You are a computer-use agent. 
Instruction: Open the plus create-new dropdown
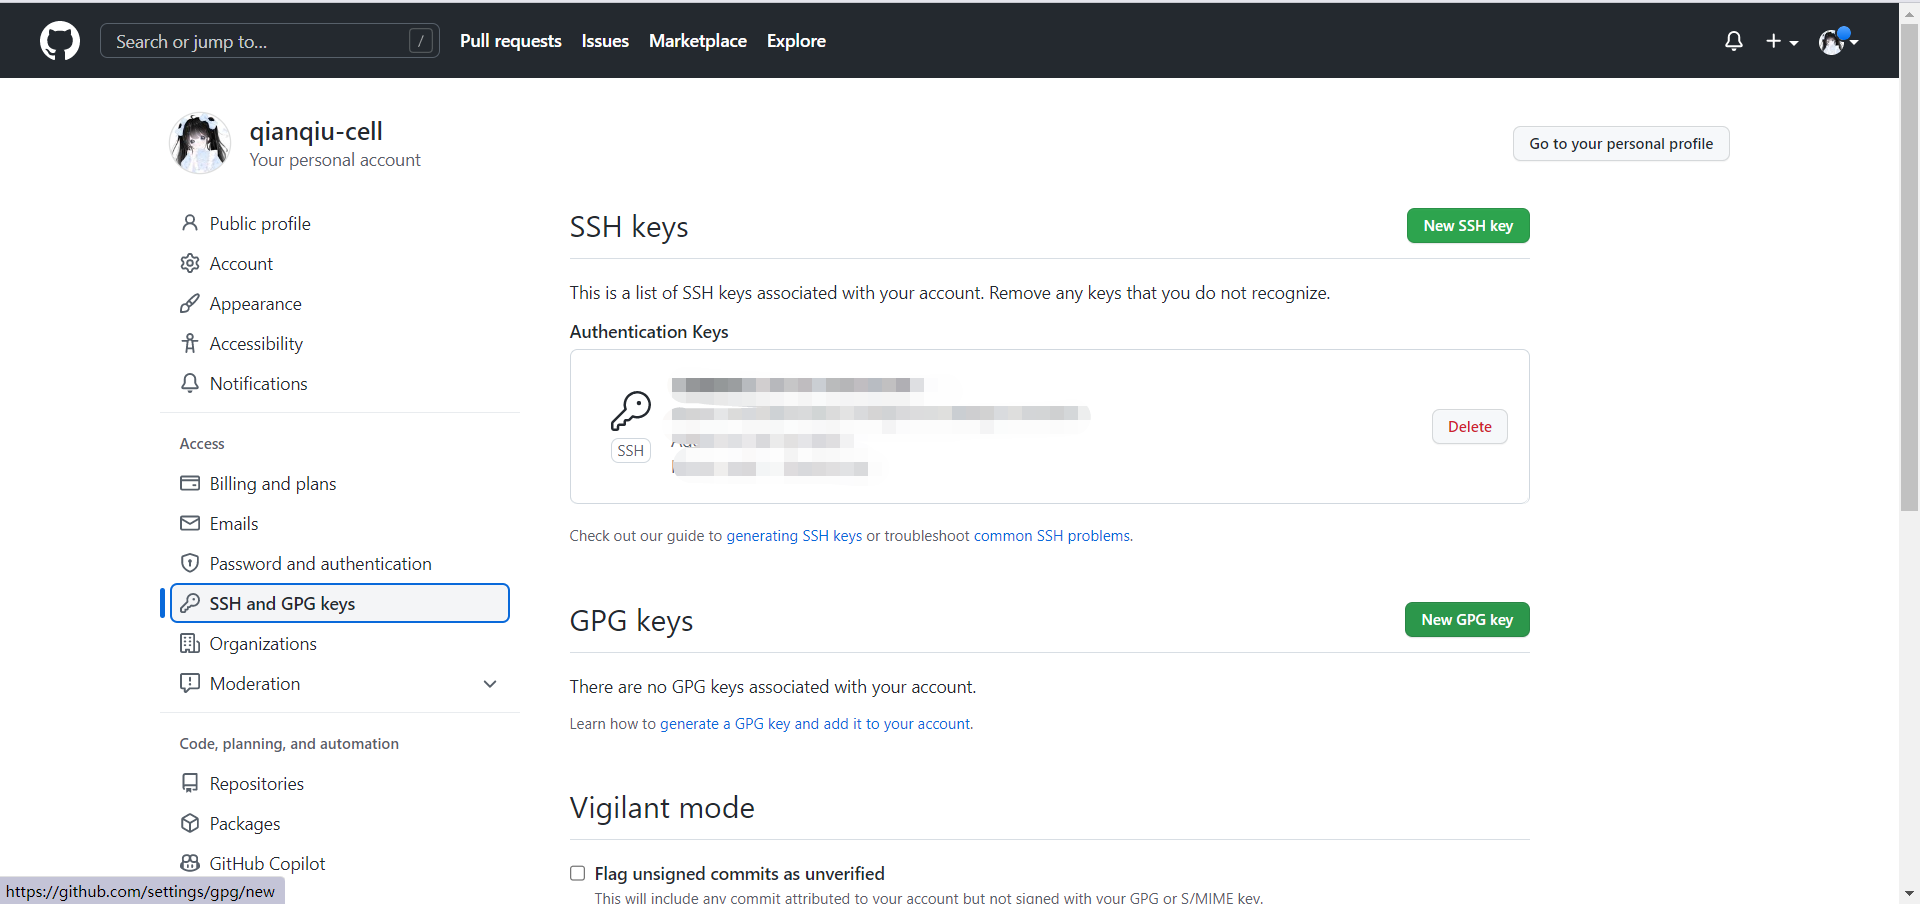1781,41
